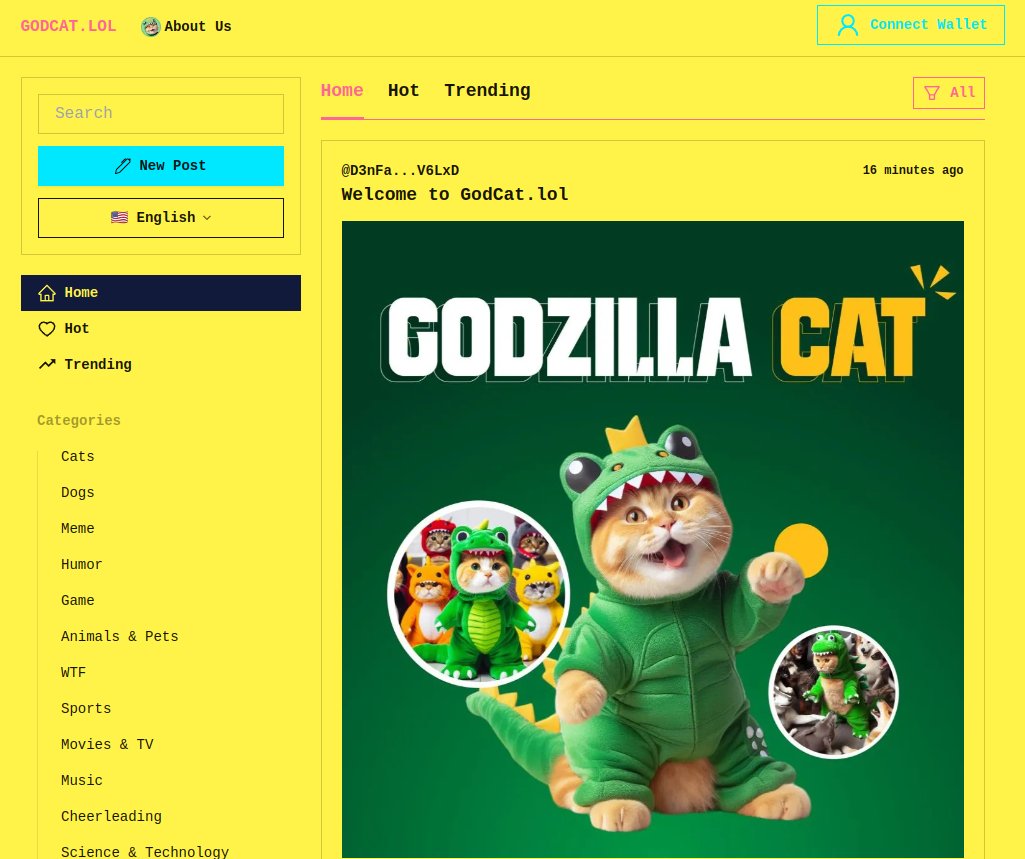Click the user icon in Connect Wallet
Viewport: 1025px width, 859px height.
click(x=848, y=25)
